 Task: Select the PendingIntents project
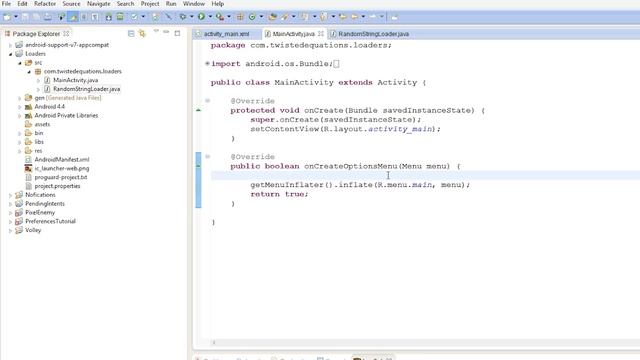coord(44,204)
